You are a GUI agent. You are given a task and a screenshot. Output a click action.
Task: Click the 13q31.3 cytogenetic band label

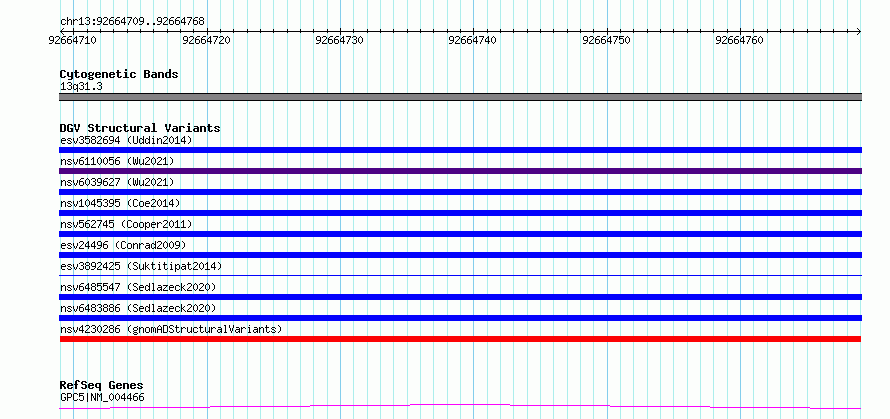(81, 87)
